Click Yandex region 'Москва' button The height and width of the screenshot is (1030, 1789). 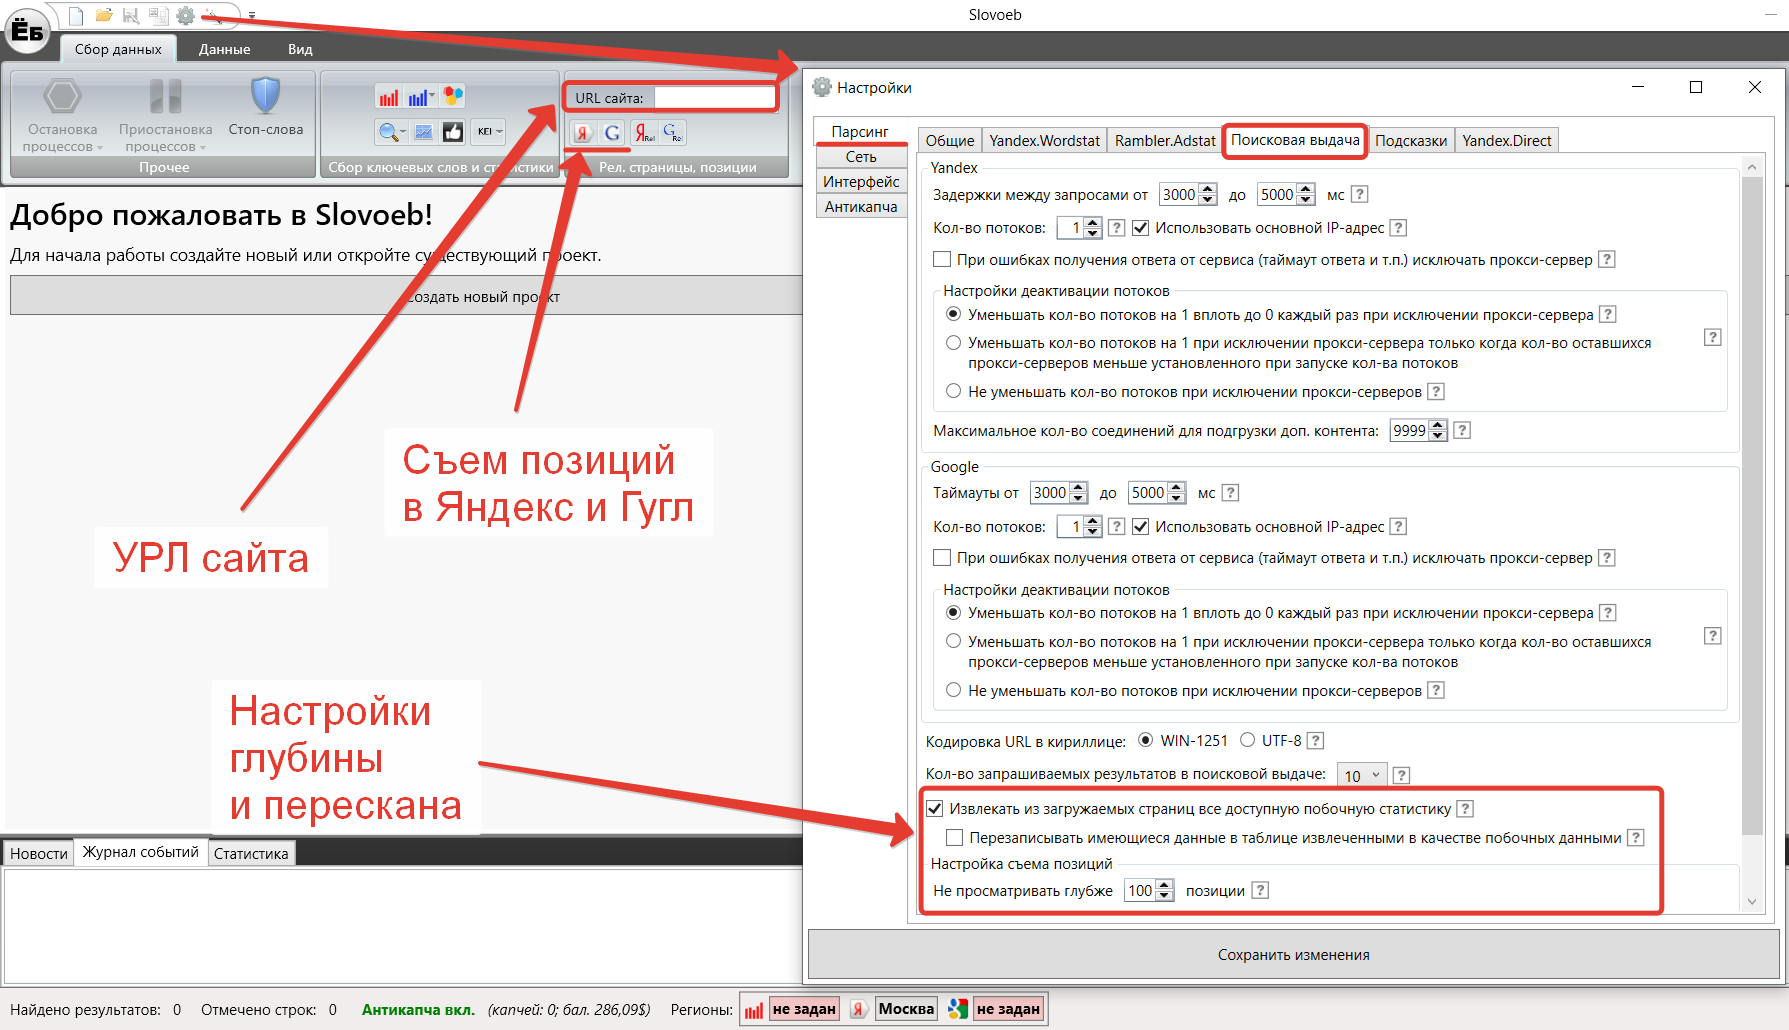click(x=906, y=1009)
